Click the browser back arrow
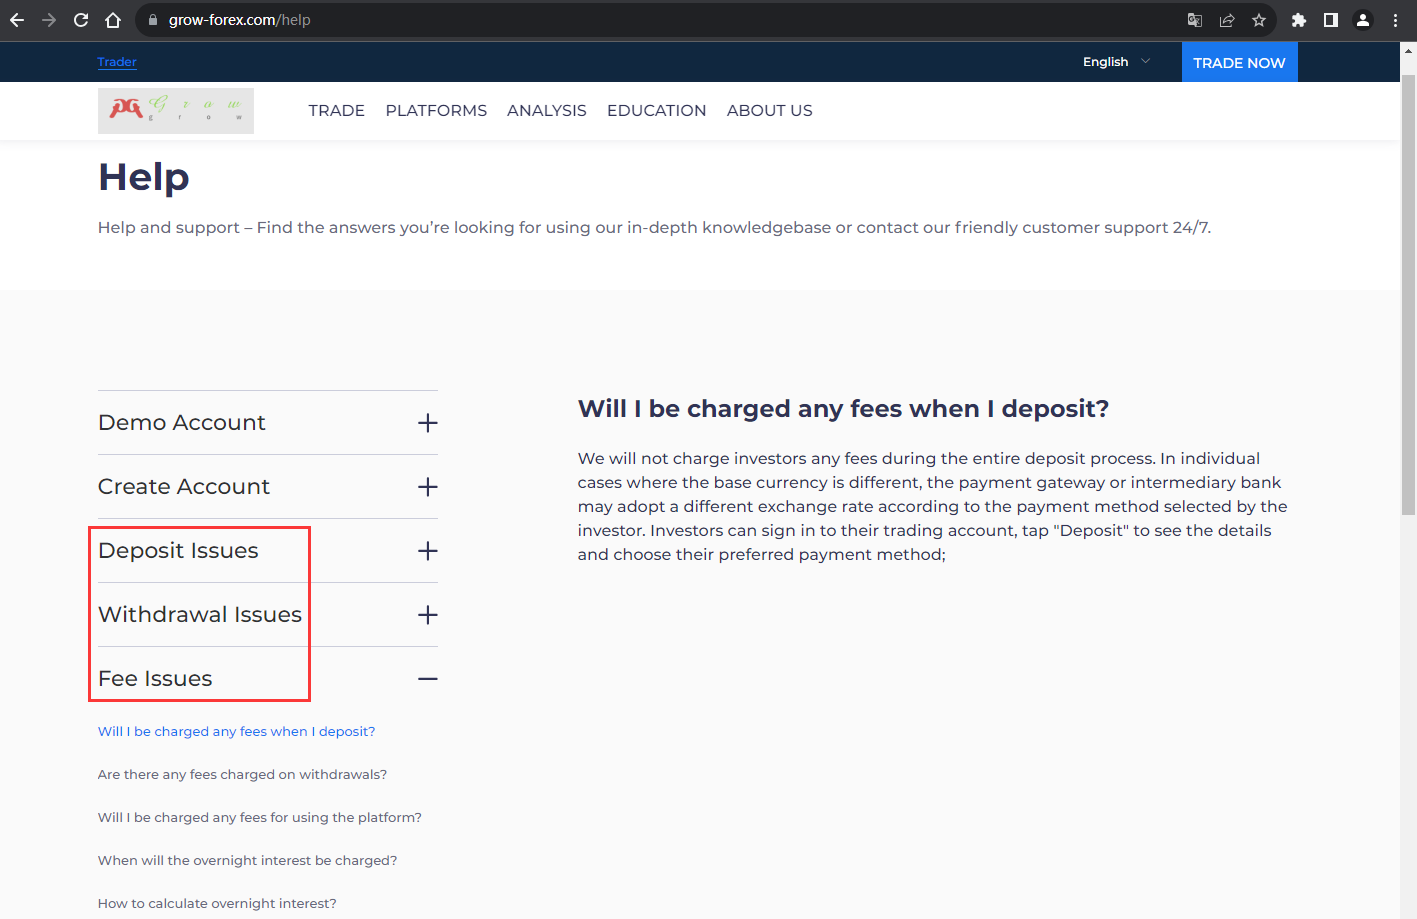 (x=17, y=20)
